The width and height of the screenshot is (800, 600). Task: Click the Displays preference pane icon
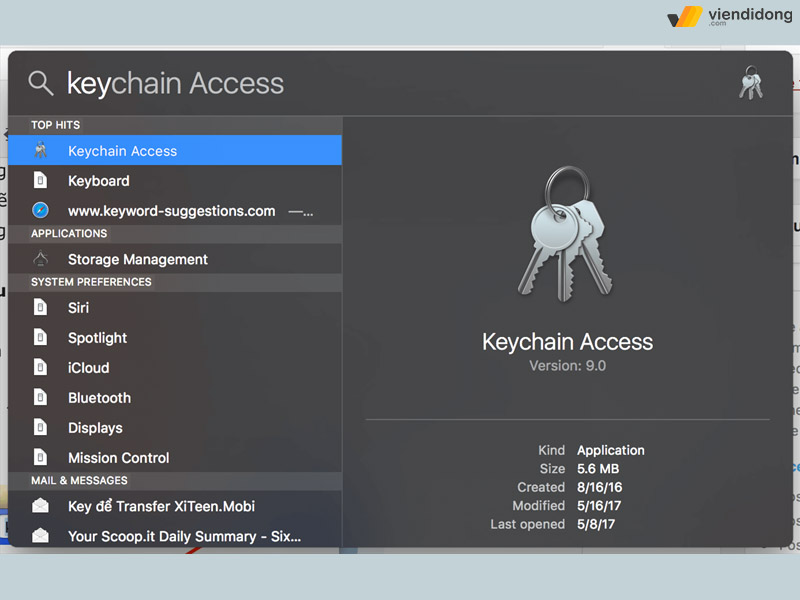pos(40,428)
